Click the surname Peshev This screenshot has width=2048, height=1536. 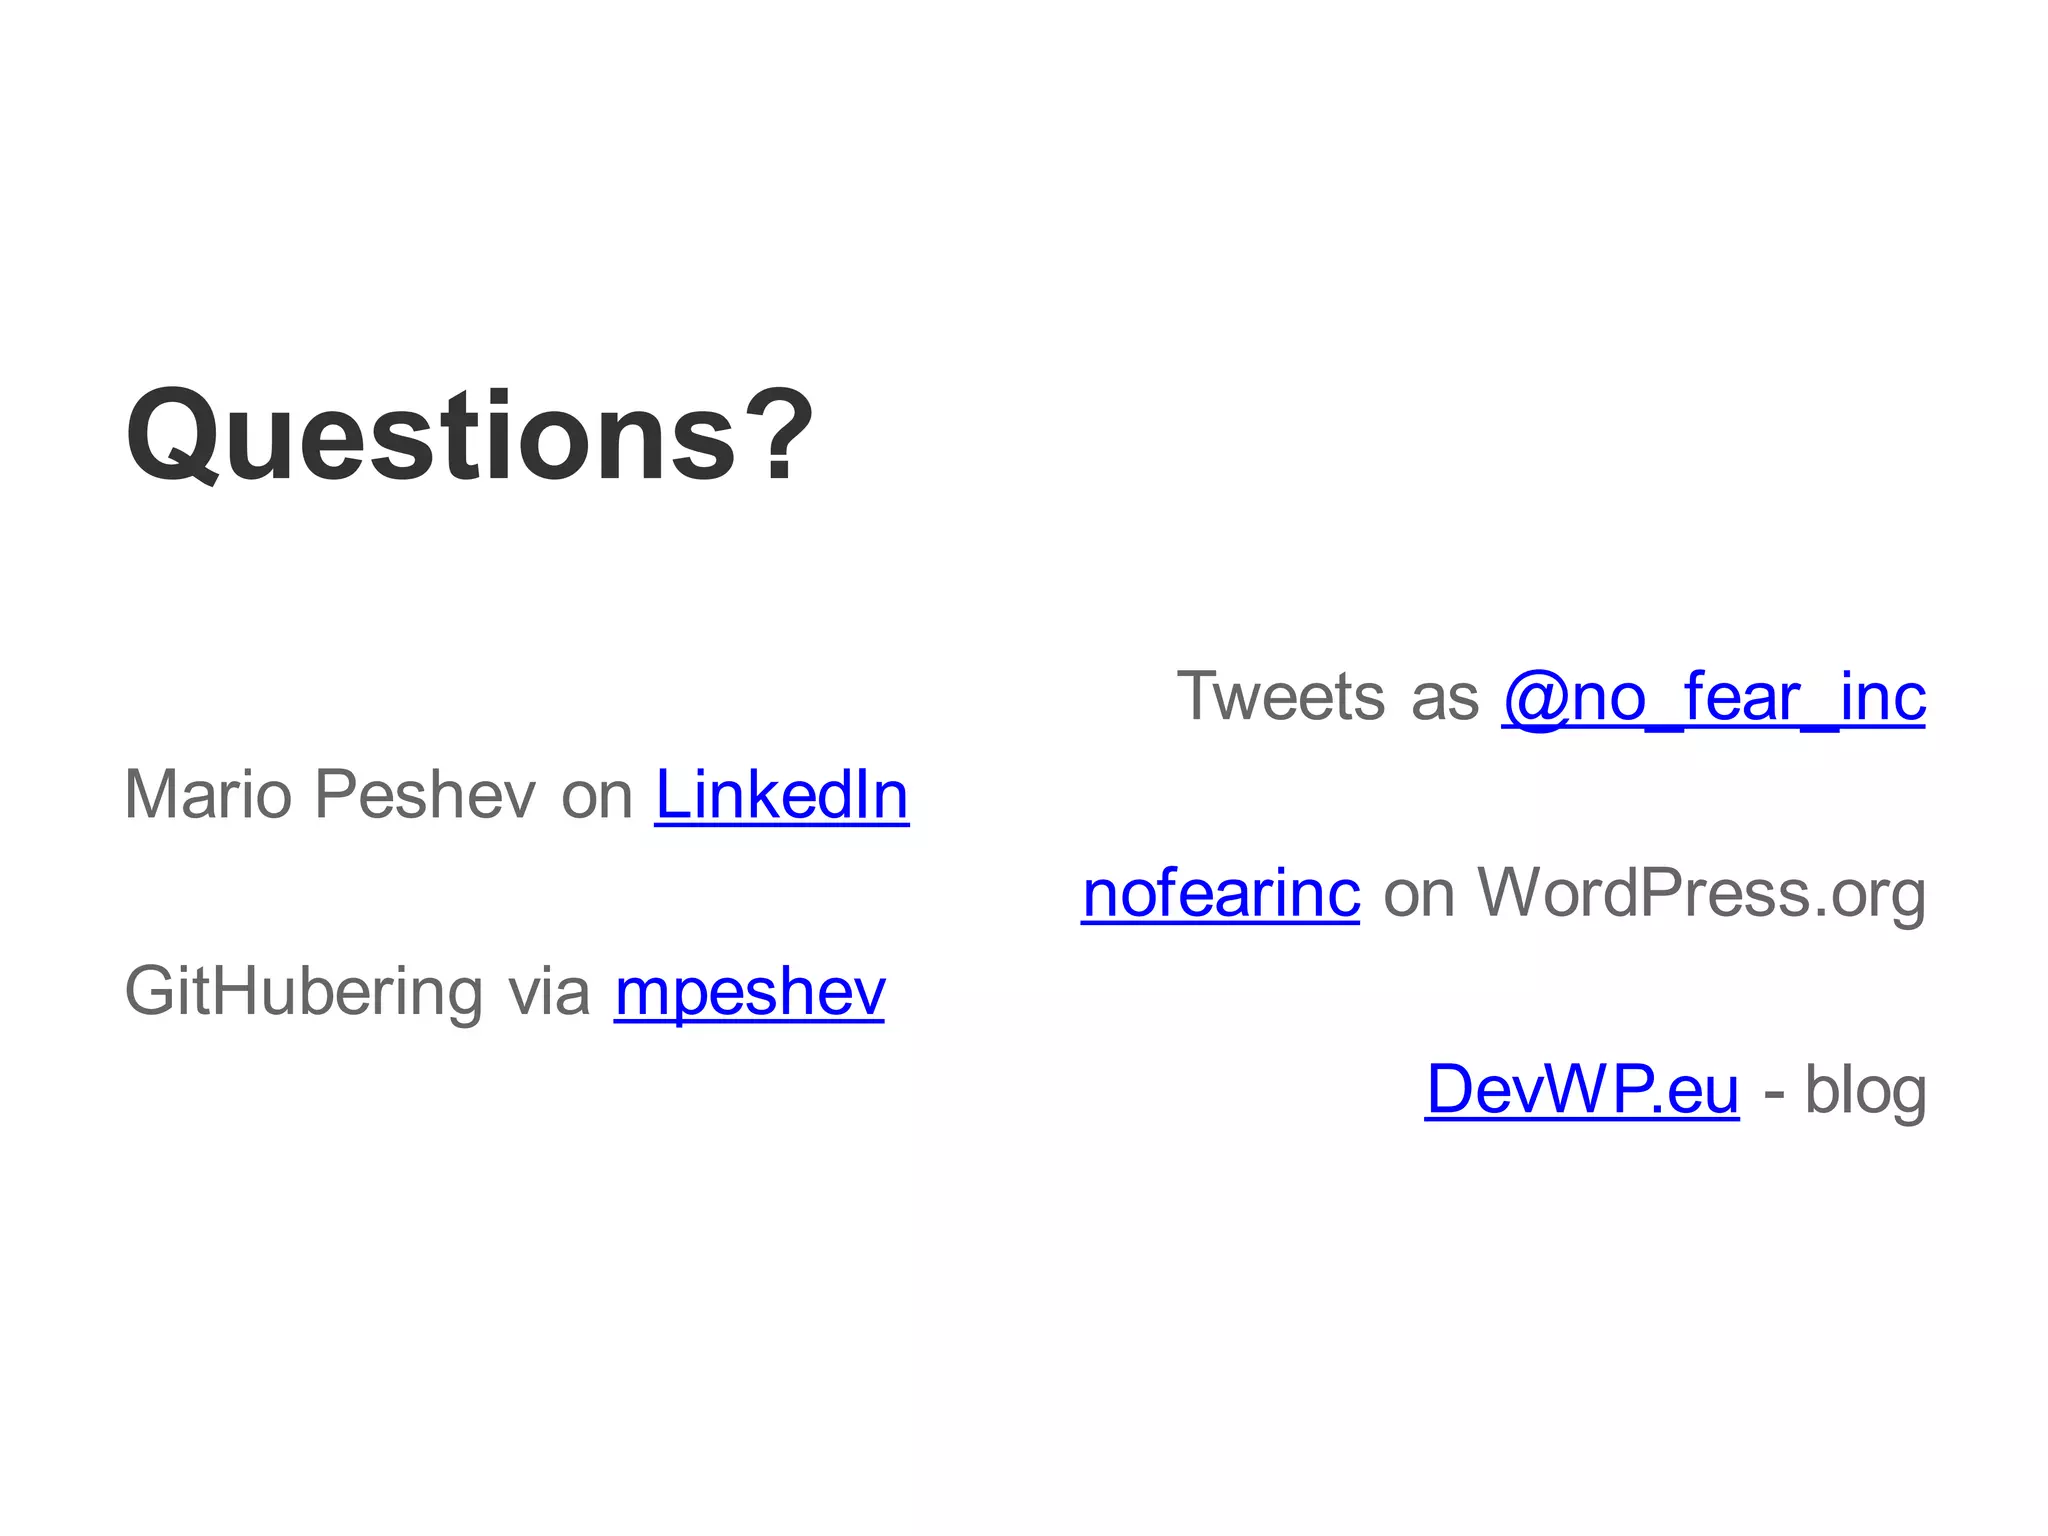[x=425, y=796]
